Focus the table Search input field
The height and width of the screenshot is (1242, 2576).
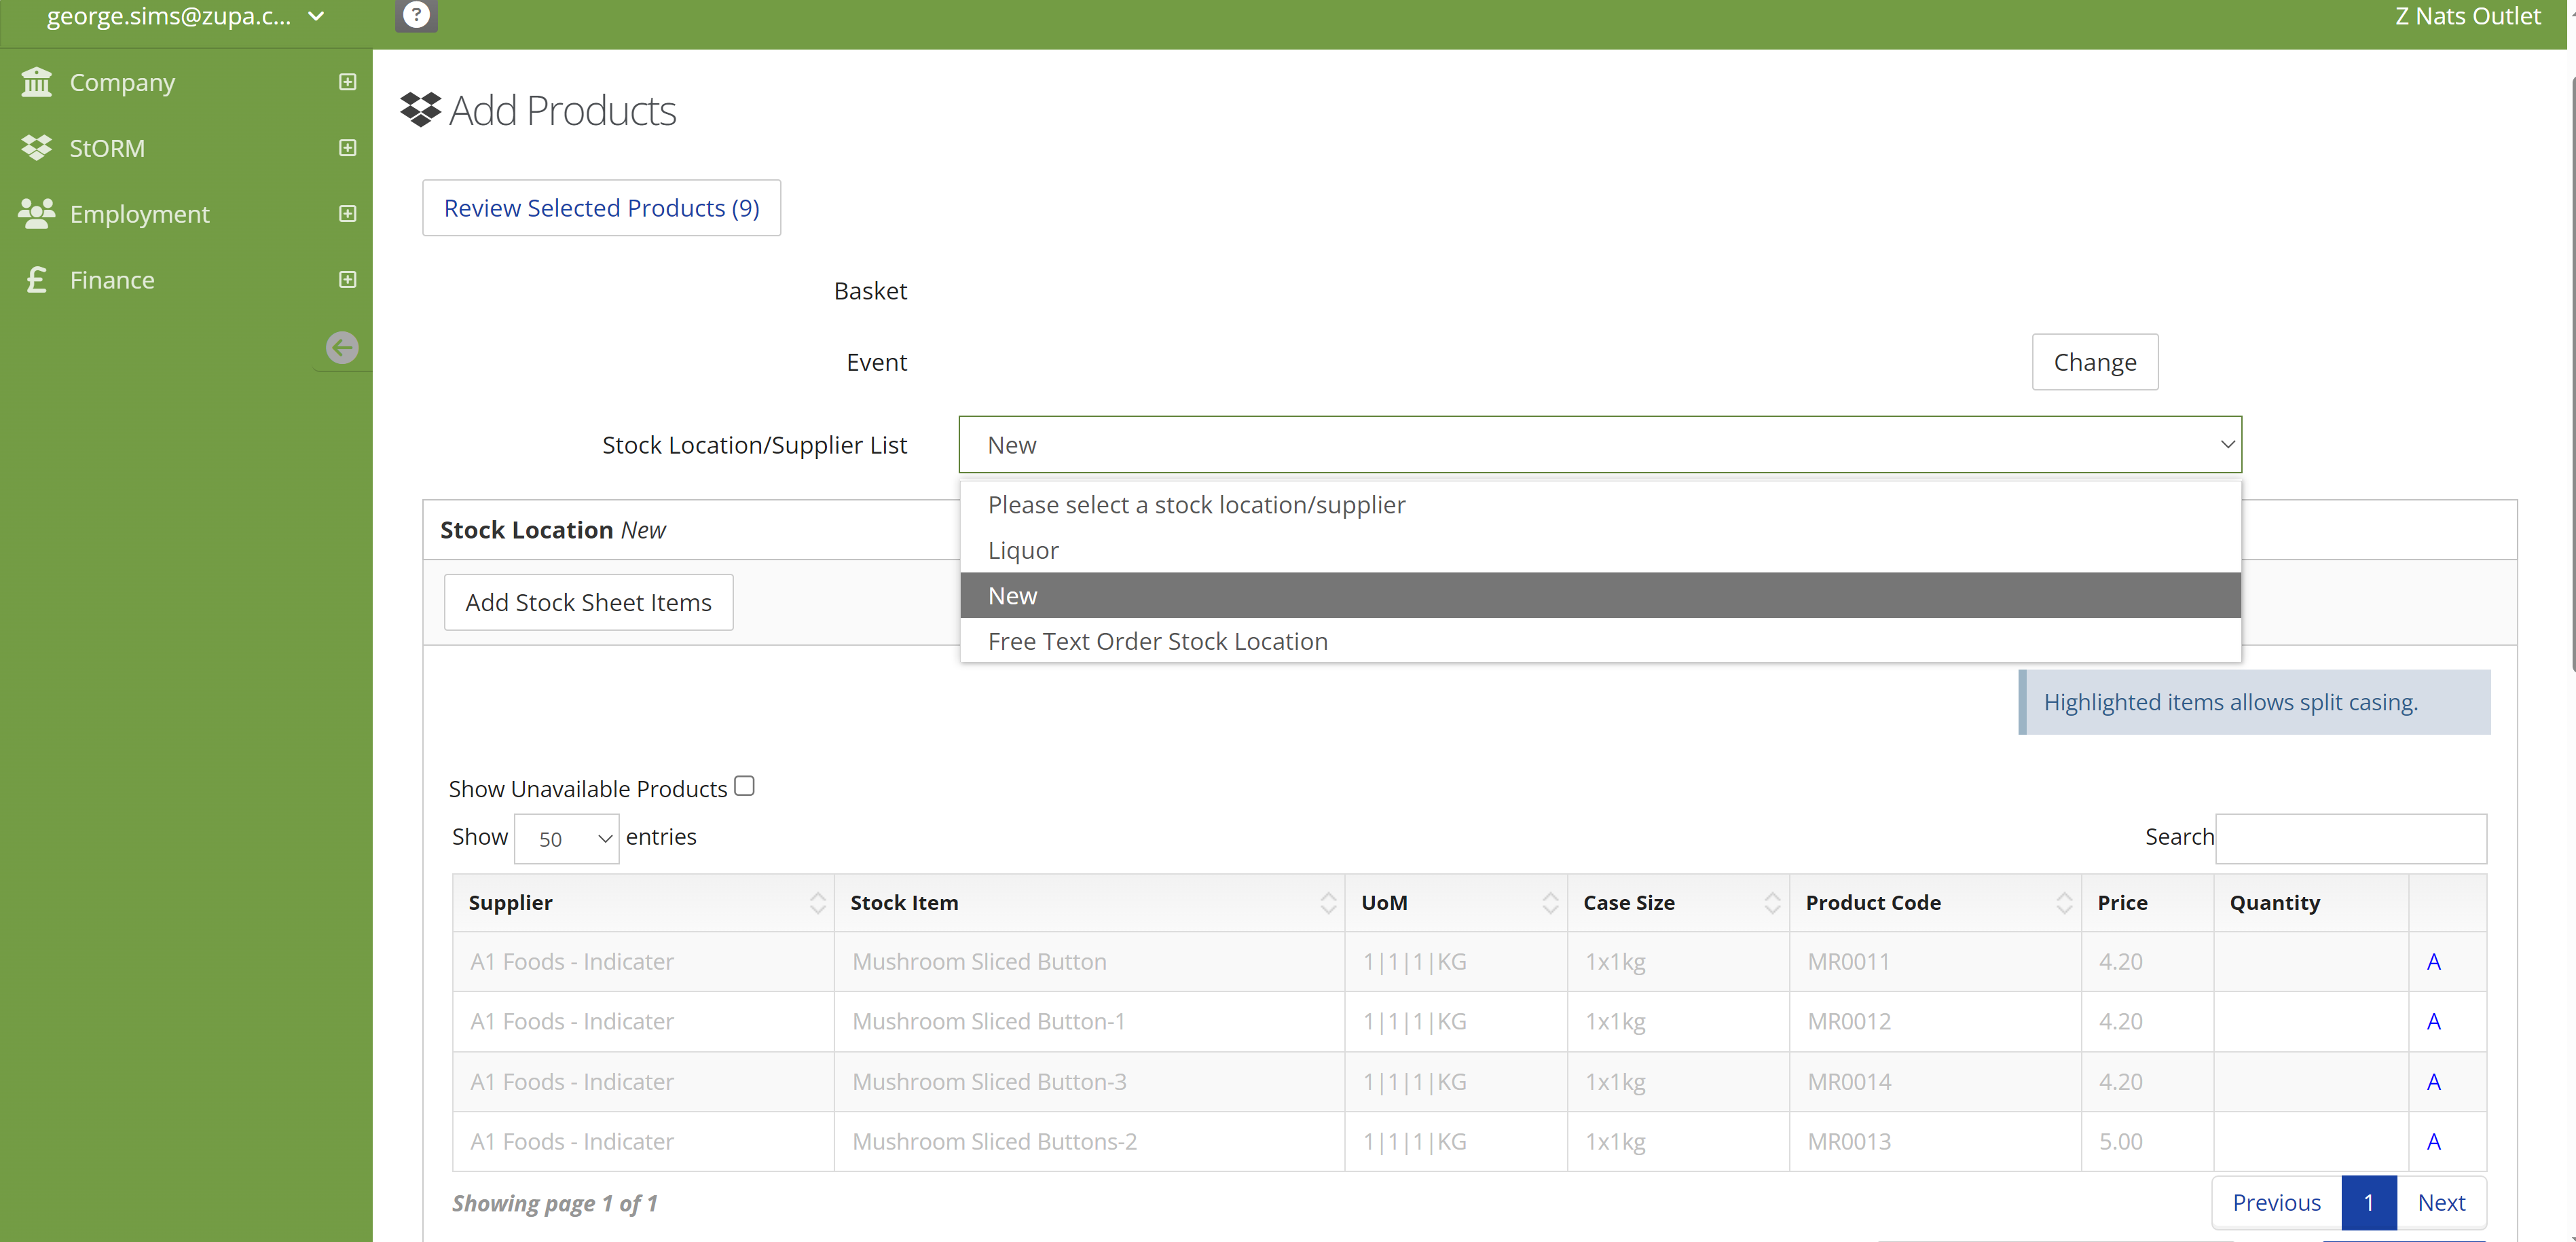coord(2351,839)
